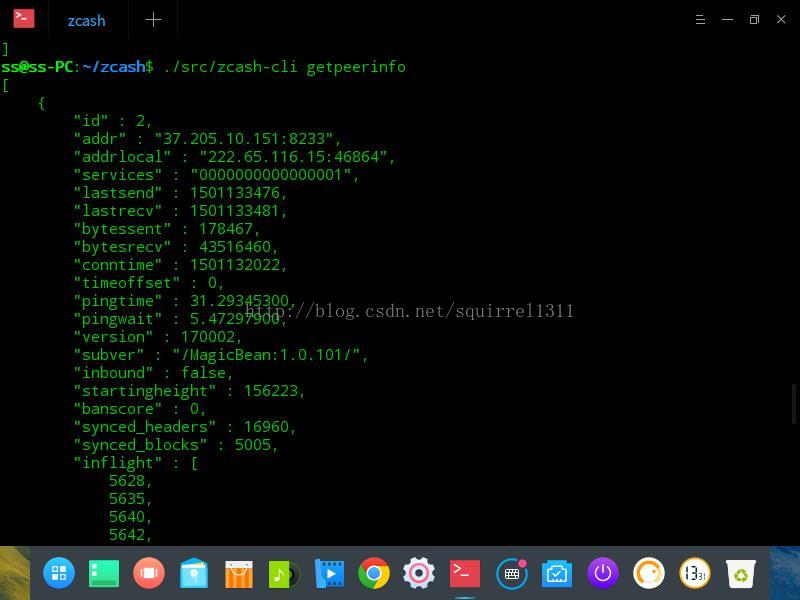Restore down the terminal window
The image size is (800, 600).
(x=754, y=19)
